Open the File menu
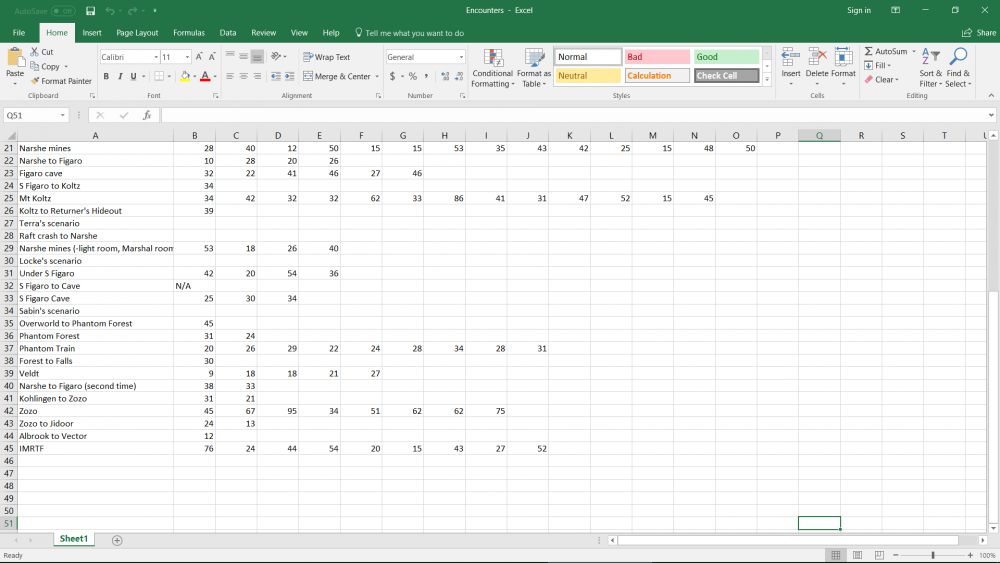Image resolution: width=1000 pixels, height=563 pixels. 19,33
